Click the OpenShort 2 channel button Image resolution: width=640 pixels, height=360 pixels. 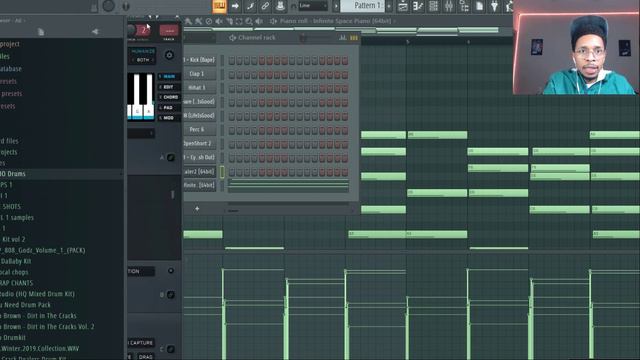tap(200, 143)
